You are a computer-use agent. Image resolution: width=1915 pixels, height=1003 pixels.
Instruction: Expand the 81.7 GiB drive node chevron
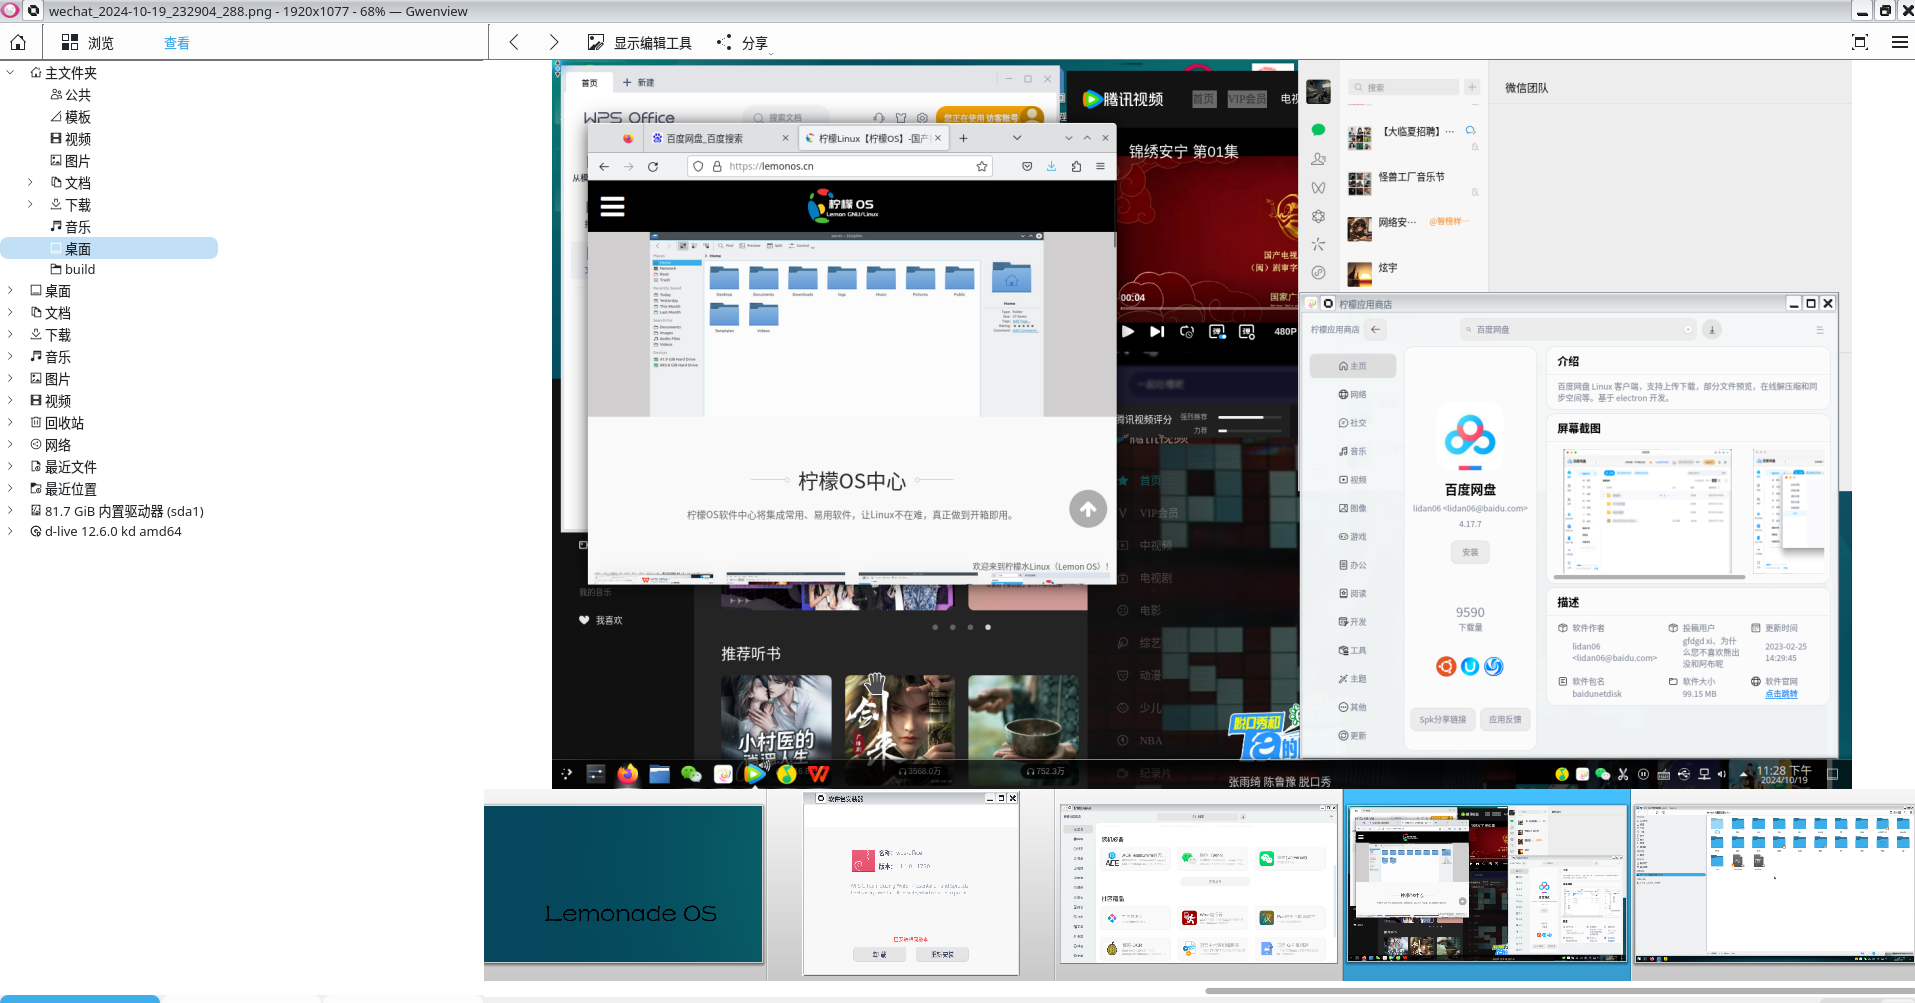coord(10,510)
